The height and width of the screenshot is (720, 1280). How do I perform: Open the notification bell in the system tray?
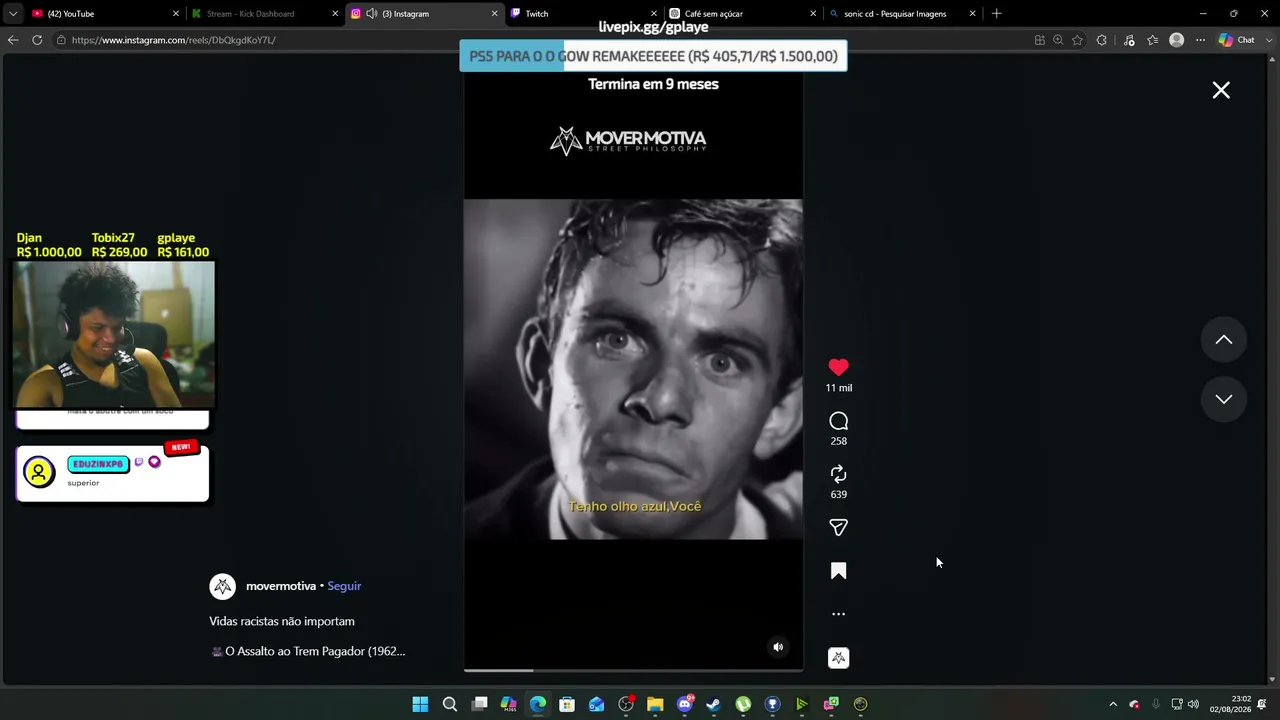tap(1263, 704)
